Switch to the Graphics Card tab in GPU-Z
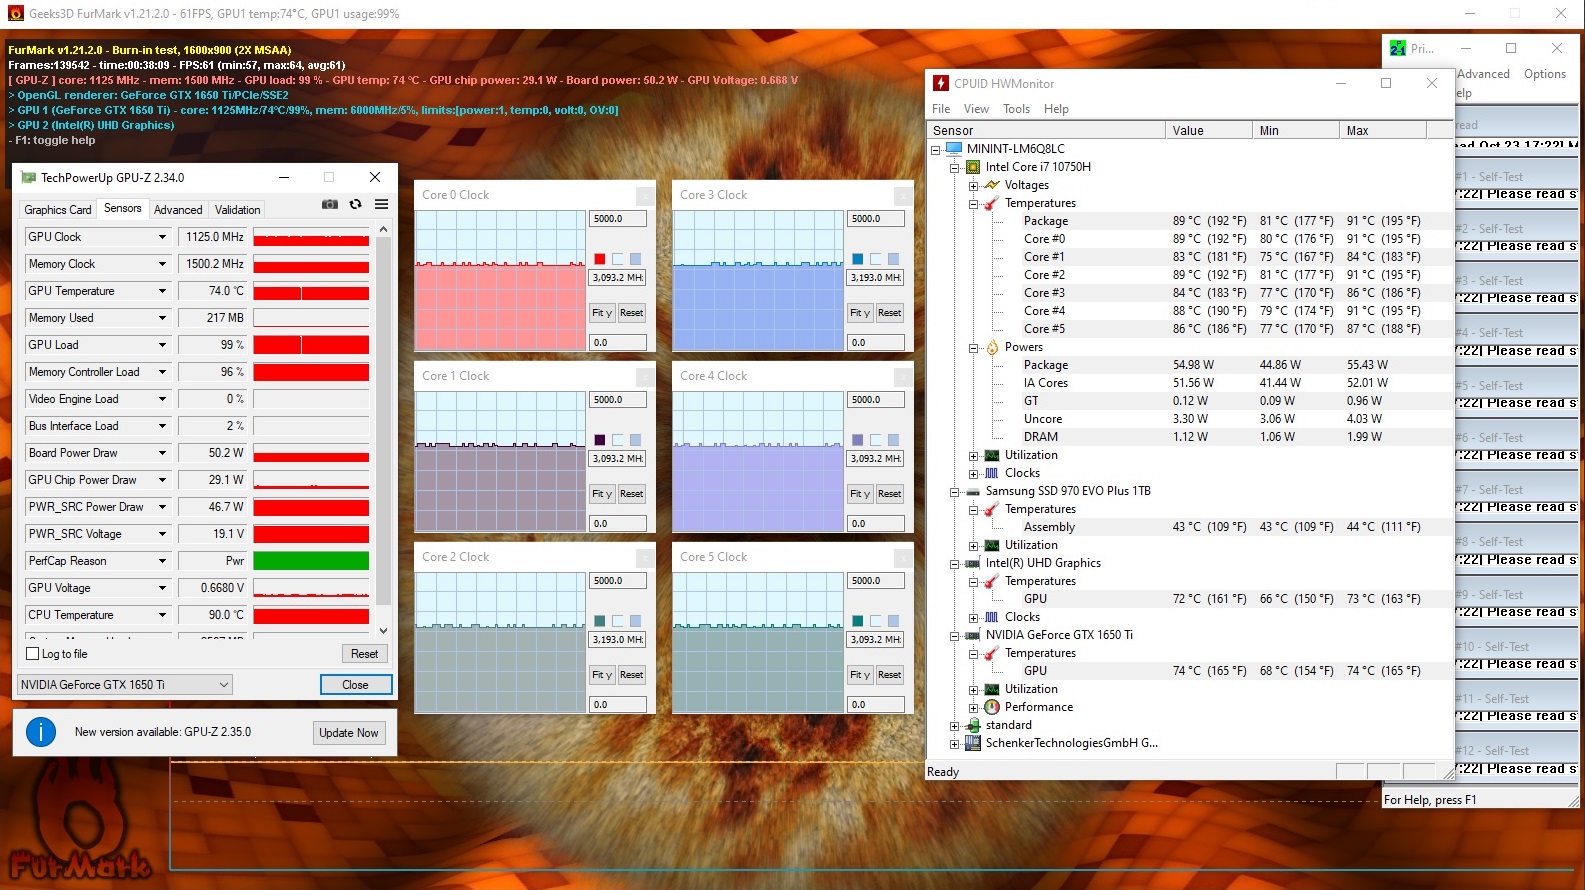This screenshot has width=1585, height=890. [58, 210]
